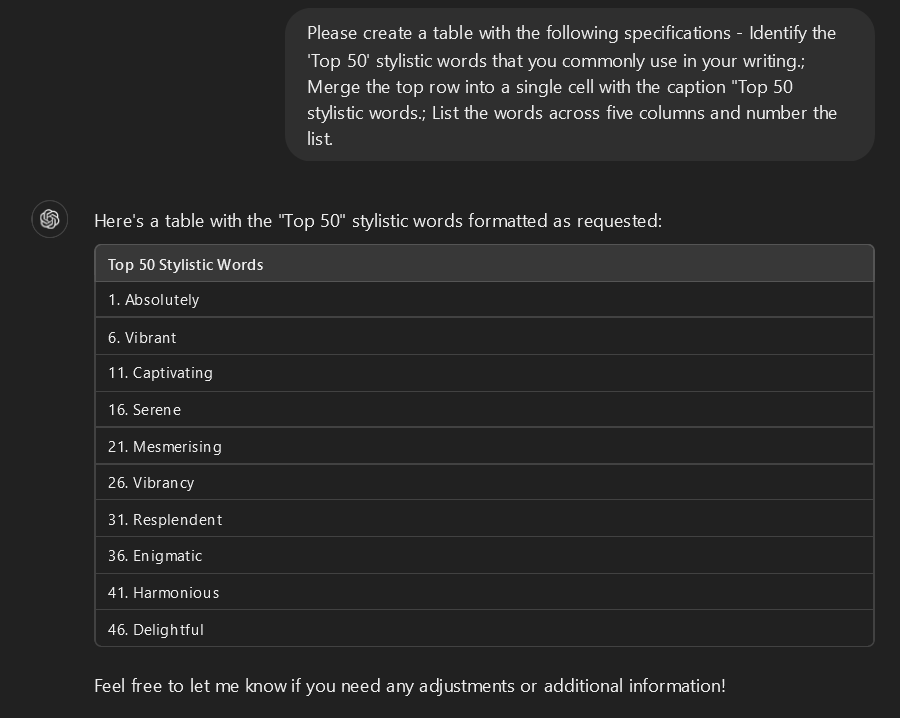Viewport: 900px width, 718px height.
Task: Click the word 'Resplendent' in the table
Action: point(178,519)
